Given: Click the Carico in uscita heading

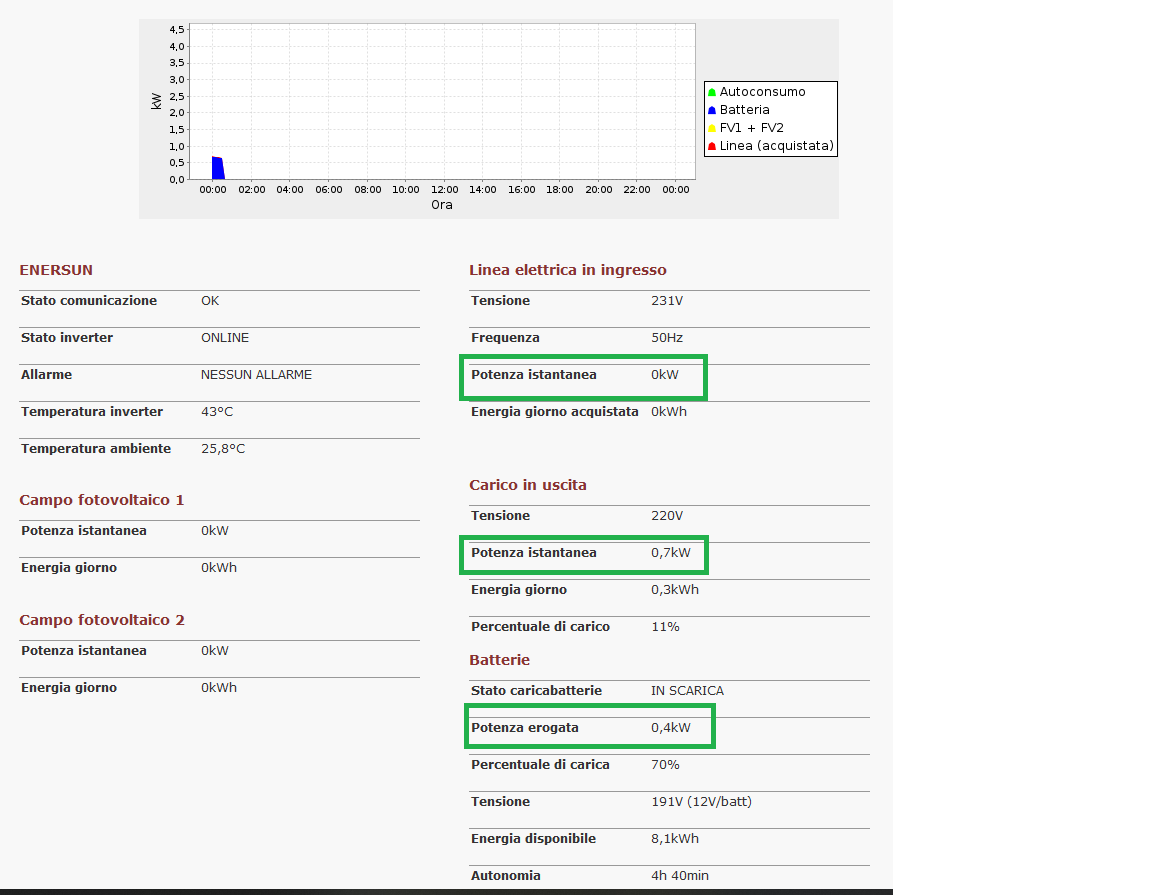Looking at the screenshot, I should pyautogui.click(x=528, y=485).
